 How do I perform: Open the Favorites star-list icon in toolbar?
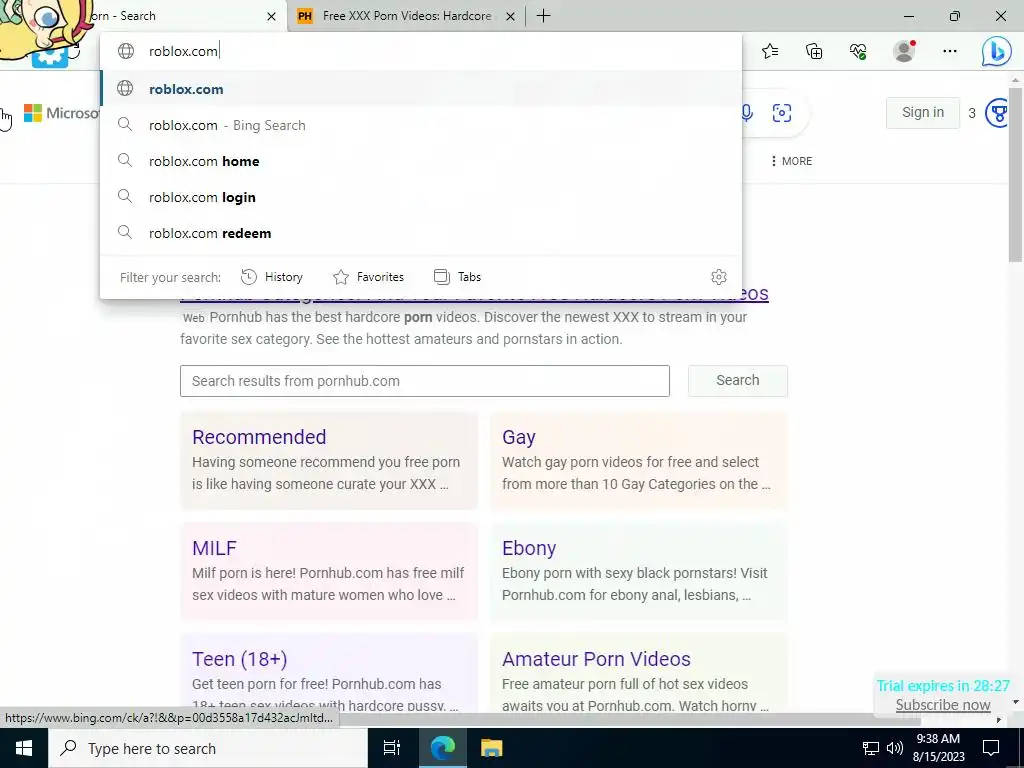[x=770, y=51]
